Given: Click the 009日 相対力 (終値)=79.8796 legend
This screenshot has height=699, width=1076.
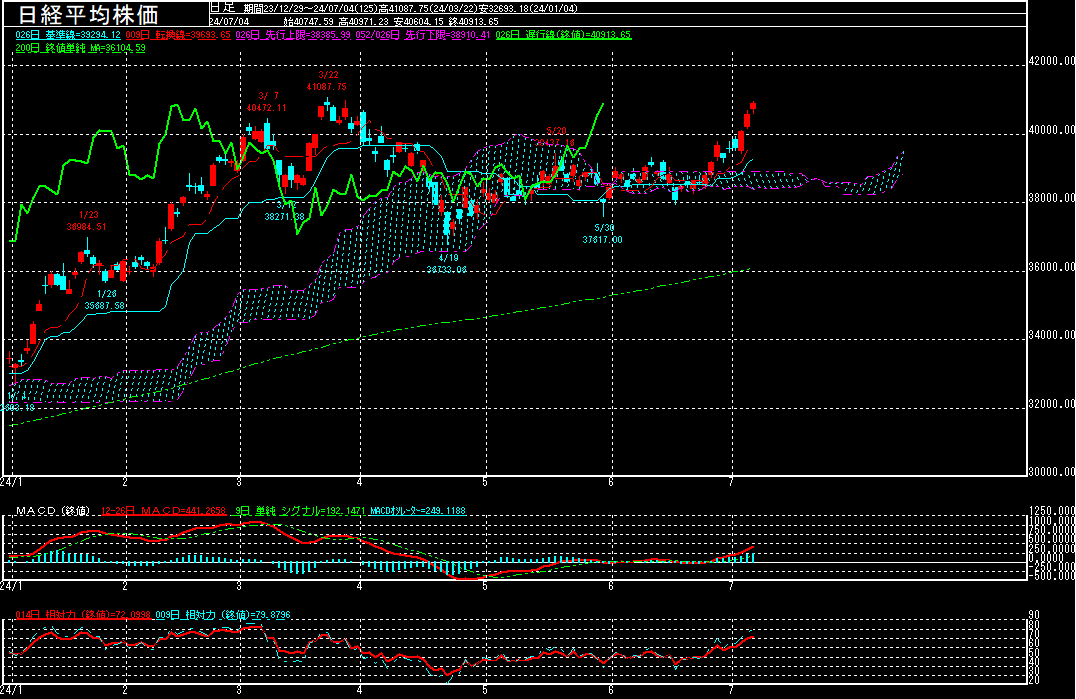Looking at the screenshot, I should 223,615.
